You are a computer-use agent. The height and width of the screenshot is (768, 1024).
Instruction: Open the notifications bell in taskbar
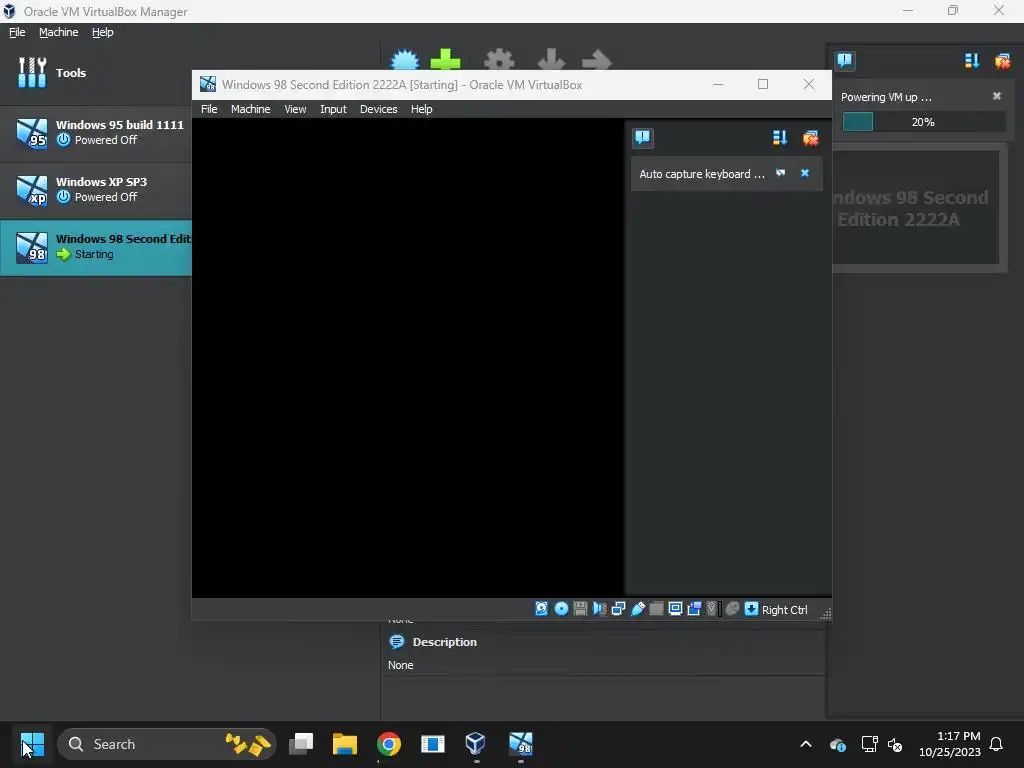pos(996,744)
